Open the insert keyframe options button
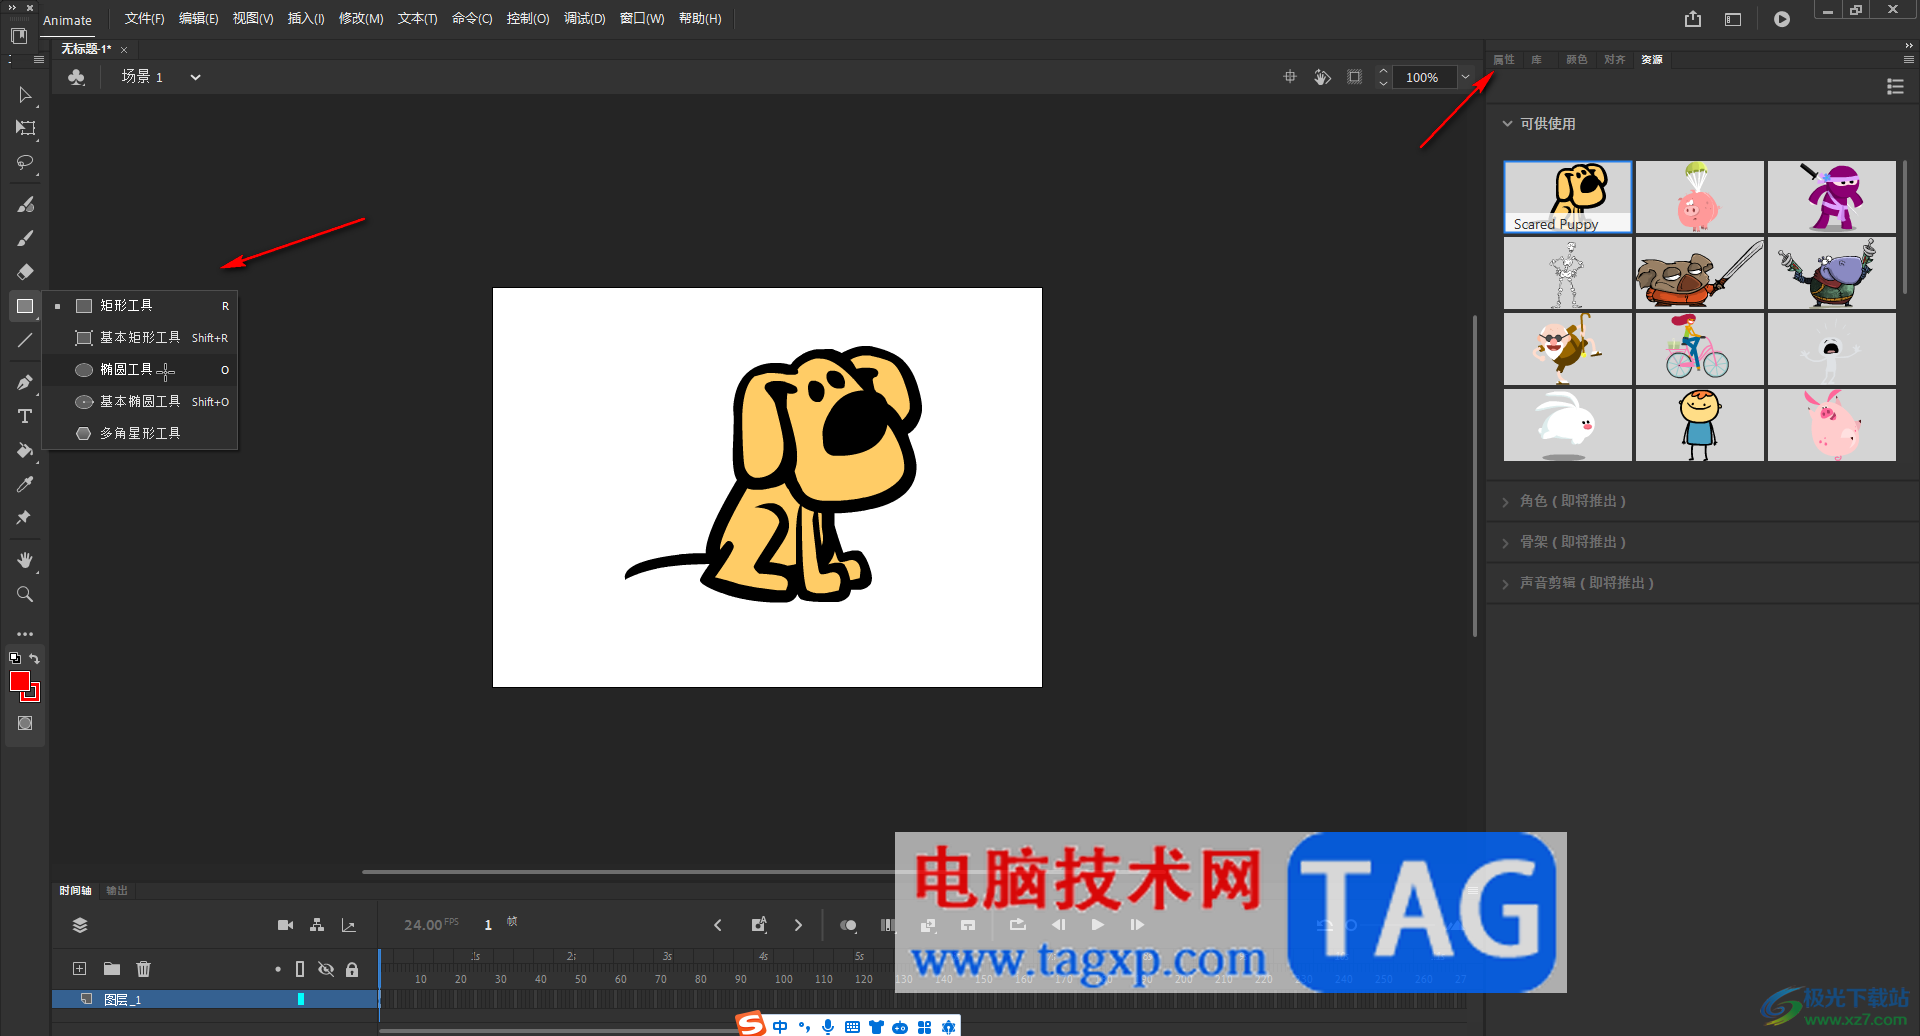Viewport: 1920px width, 1036px height. (x=759, y=925)
